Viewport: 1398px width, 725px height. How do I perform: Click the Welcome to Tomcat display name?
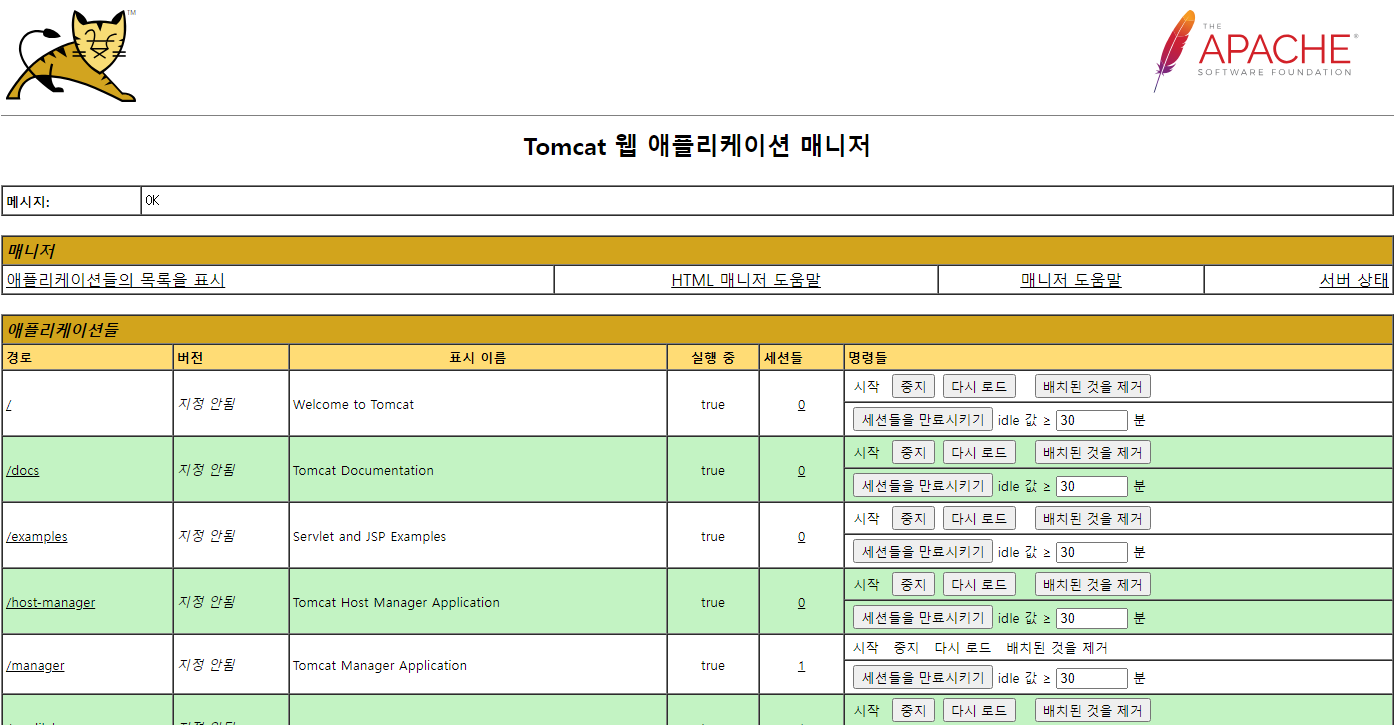(353, 405)
